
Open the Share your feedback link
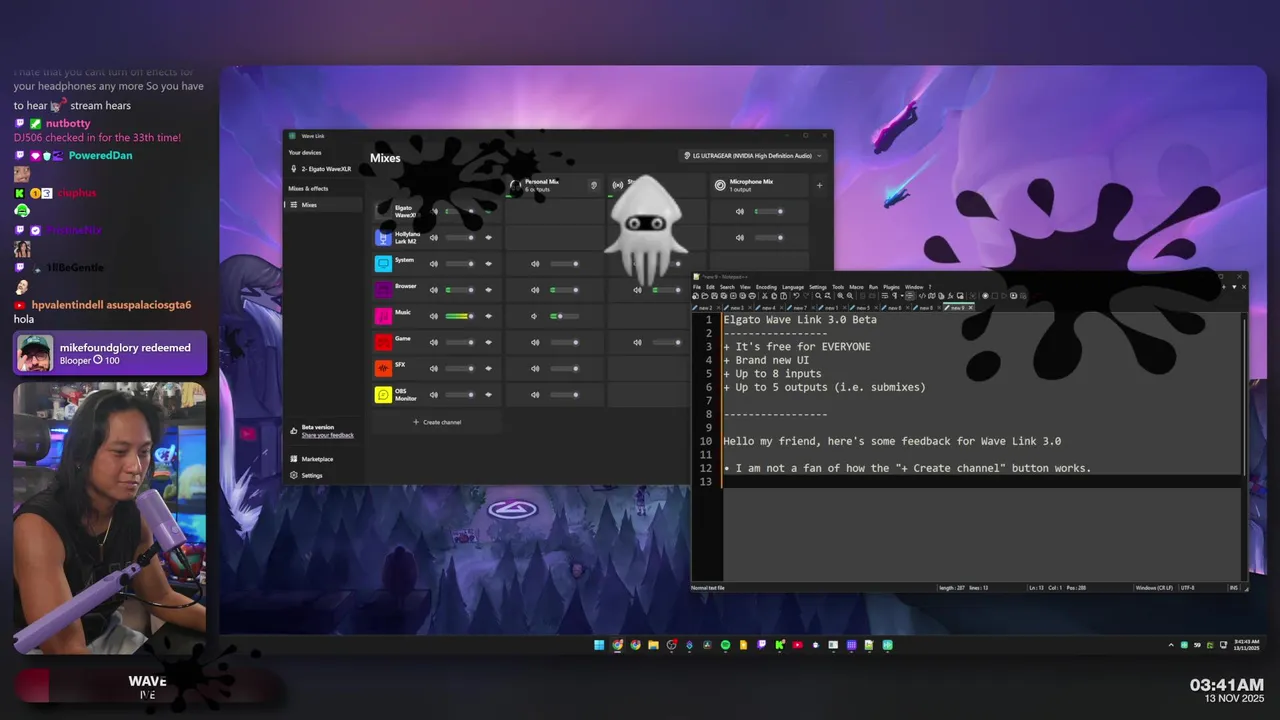click(x=328, y=435)
